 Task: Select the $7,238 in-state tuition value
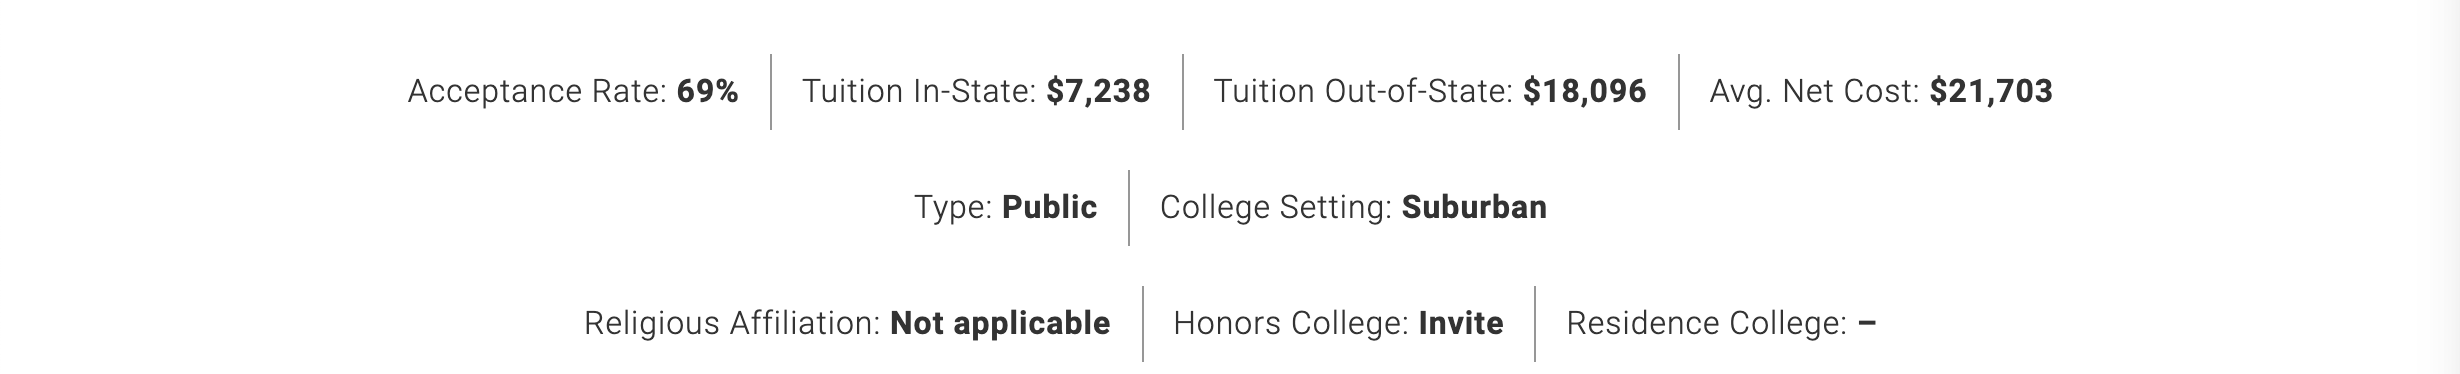1098,92
